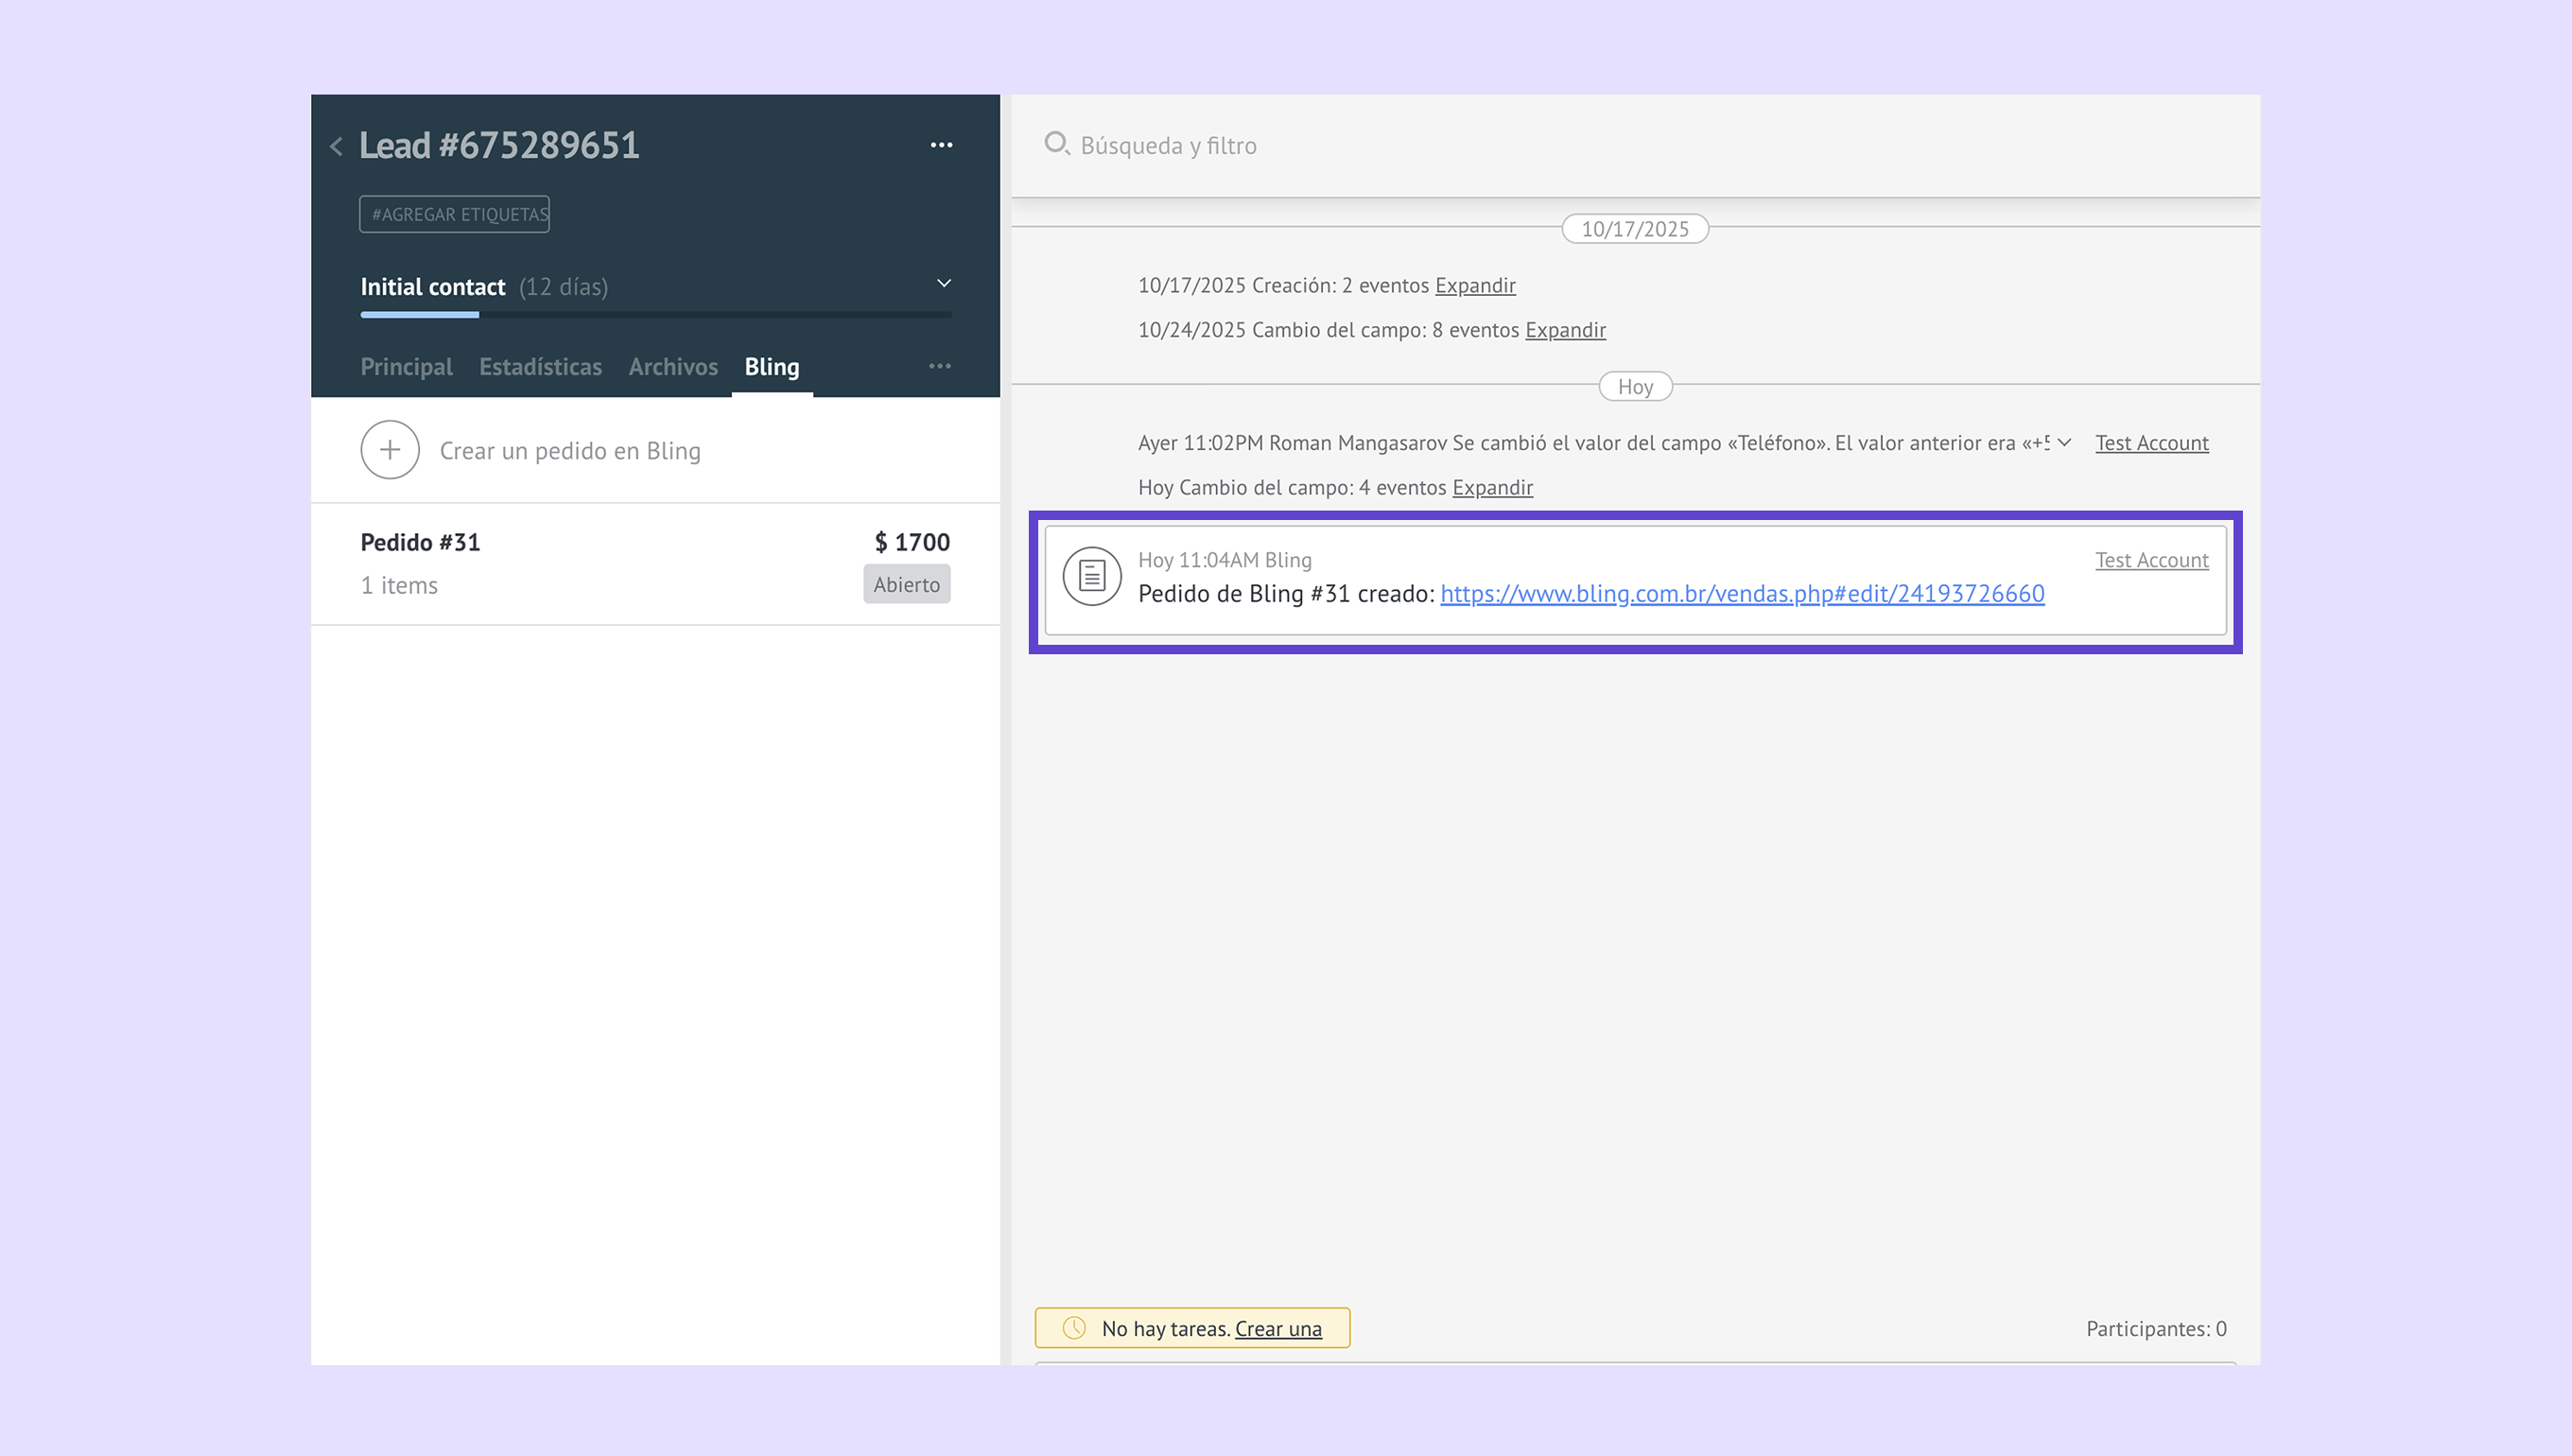The width and height of the screenshot is (2572, 1456).
Task: Open the Bling order URL link
Action: (x=1742, y=594)
